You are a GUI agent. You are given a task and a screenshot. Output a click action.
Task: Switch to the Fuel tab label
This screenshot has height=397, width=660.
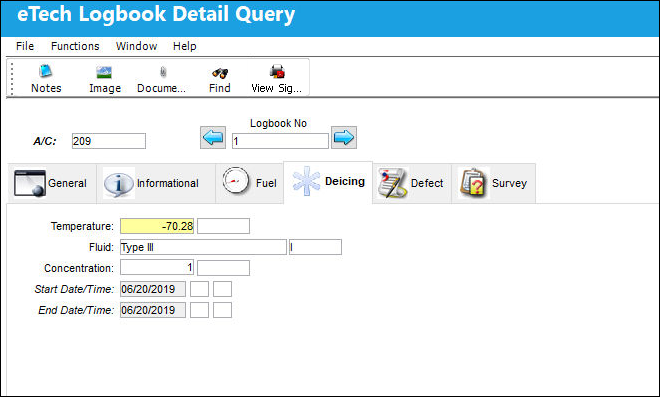[x=266, y=183]
